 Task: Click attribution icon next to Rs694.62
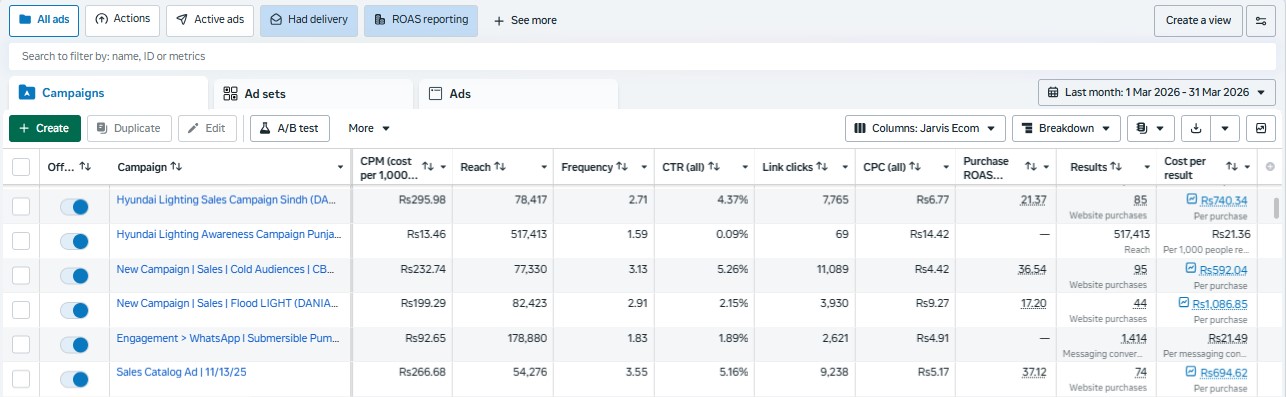coord(1191,373)
